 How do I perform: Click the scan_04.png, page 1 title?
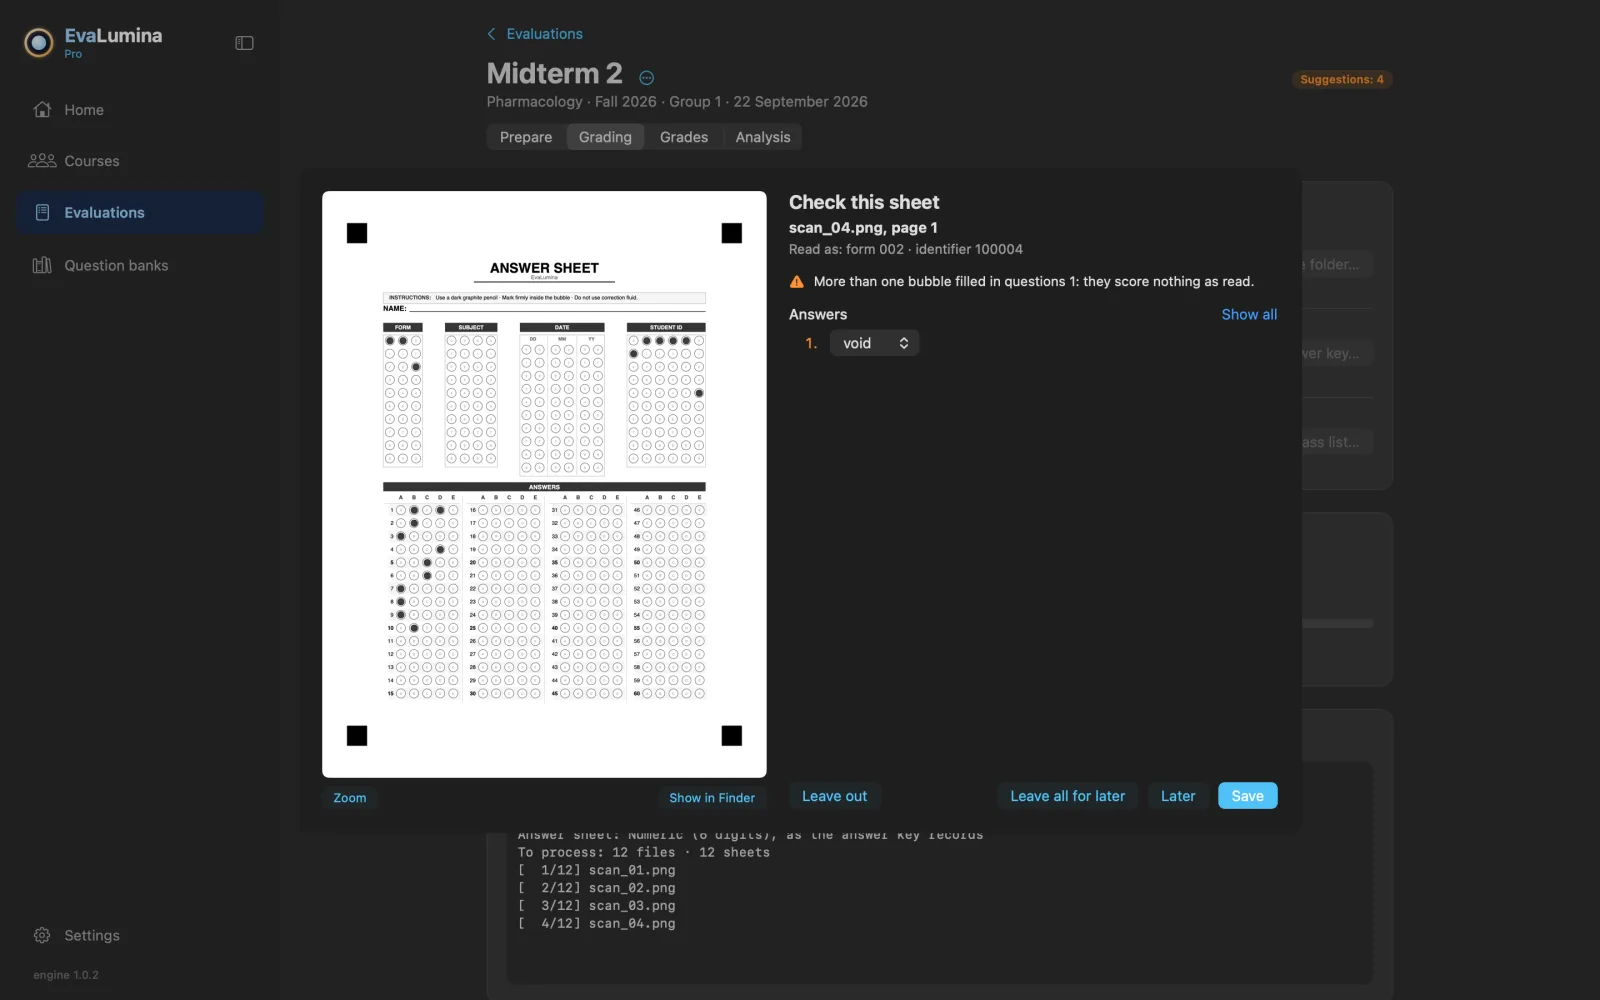[863, 228]
